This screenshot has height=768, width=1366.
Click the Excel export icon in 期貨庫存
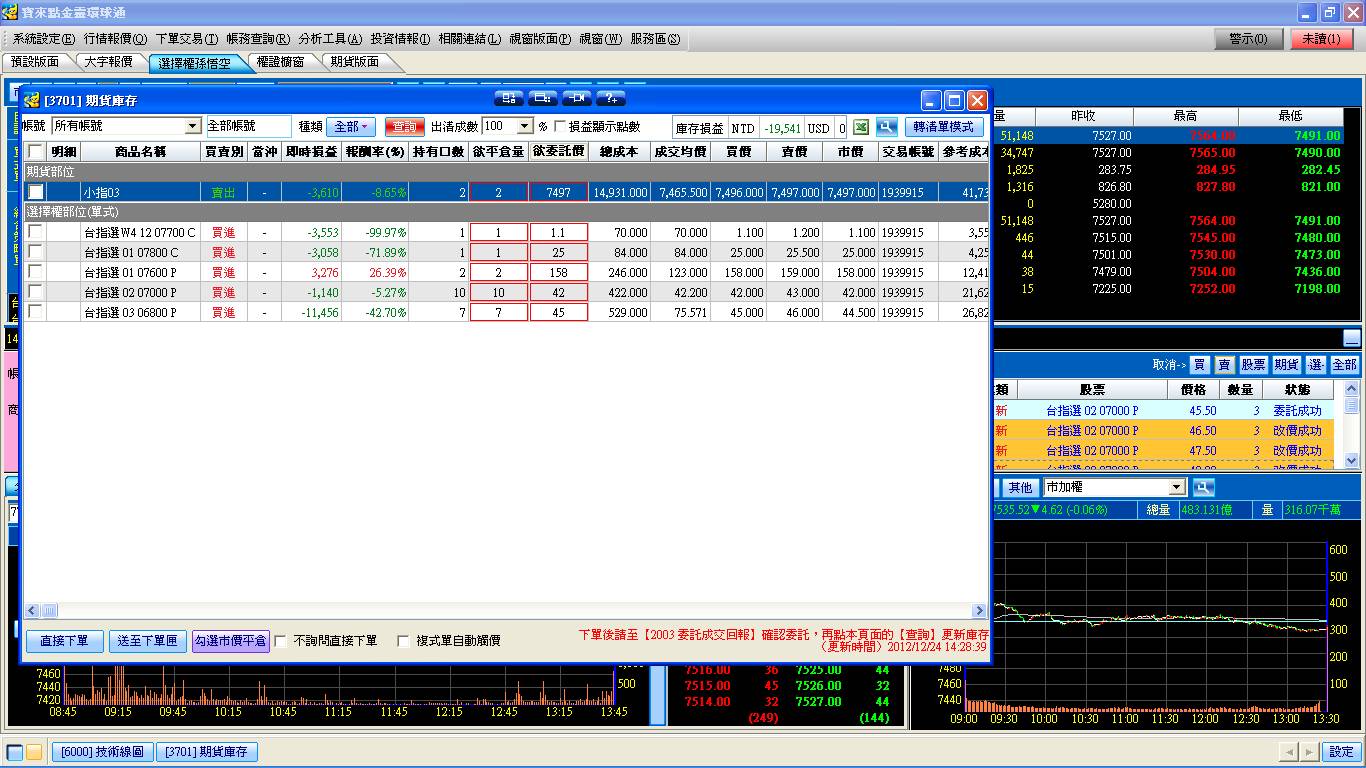860,127
